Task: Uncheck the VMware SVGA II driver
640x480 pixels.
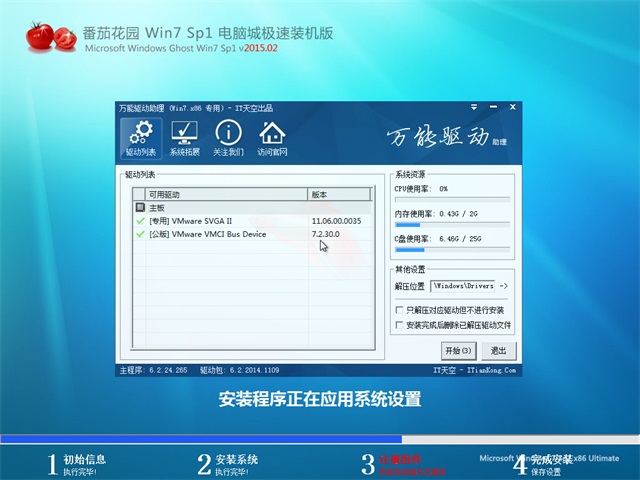Action: click(140, 221)
